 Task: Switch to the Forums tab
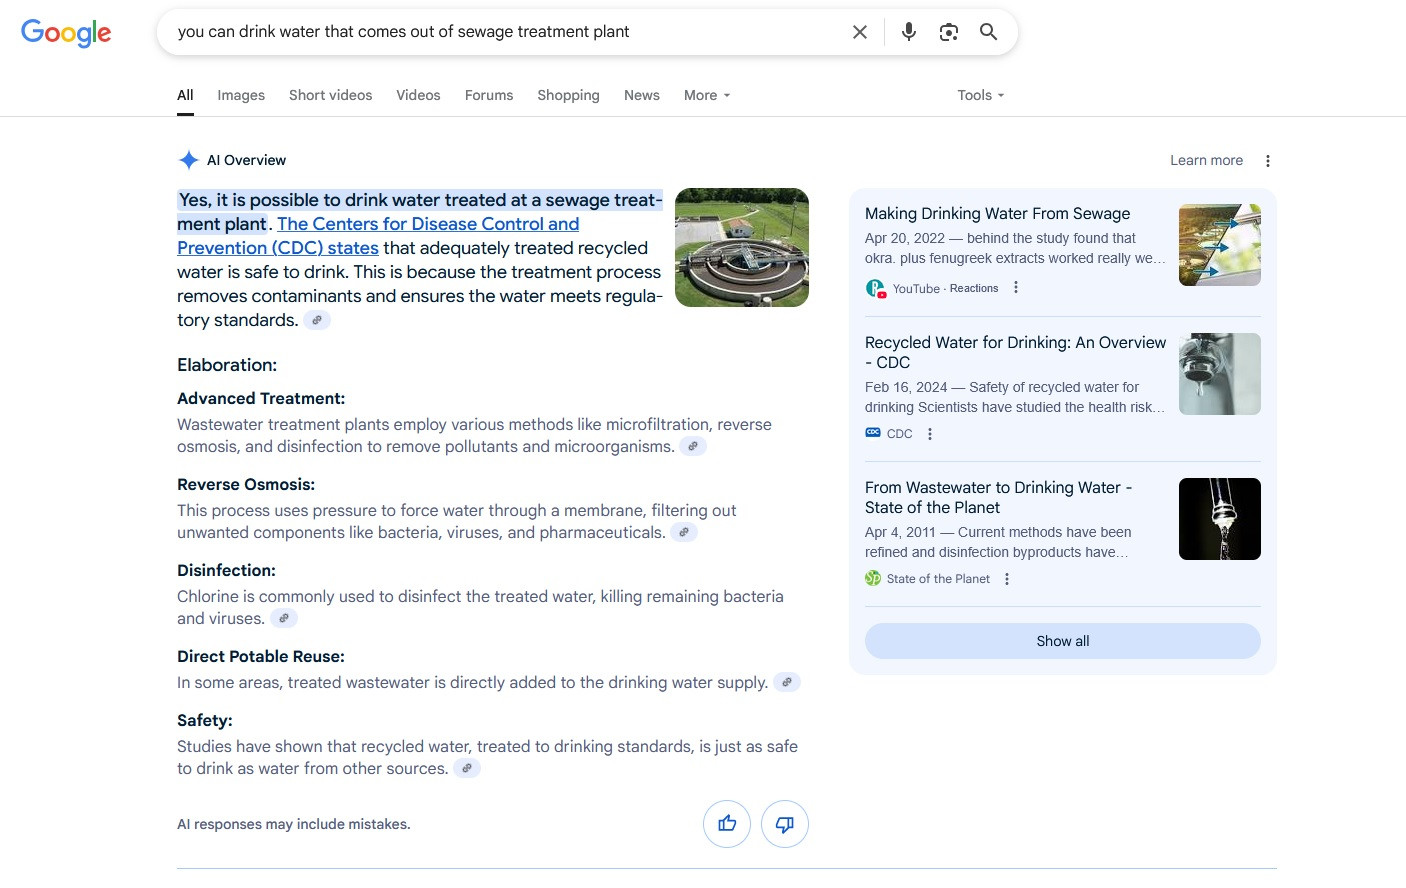click(x=489, y=95)
